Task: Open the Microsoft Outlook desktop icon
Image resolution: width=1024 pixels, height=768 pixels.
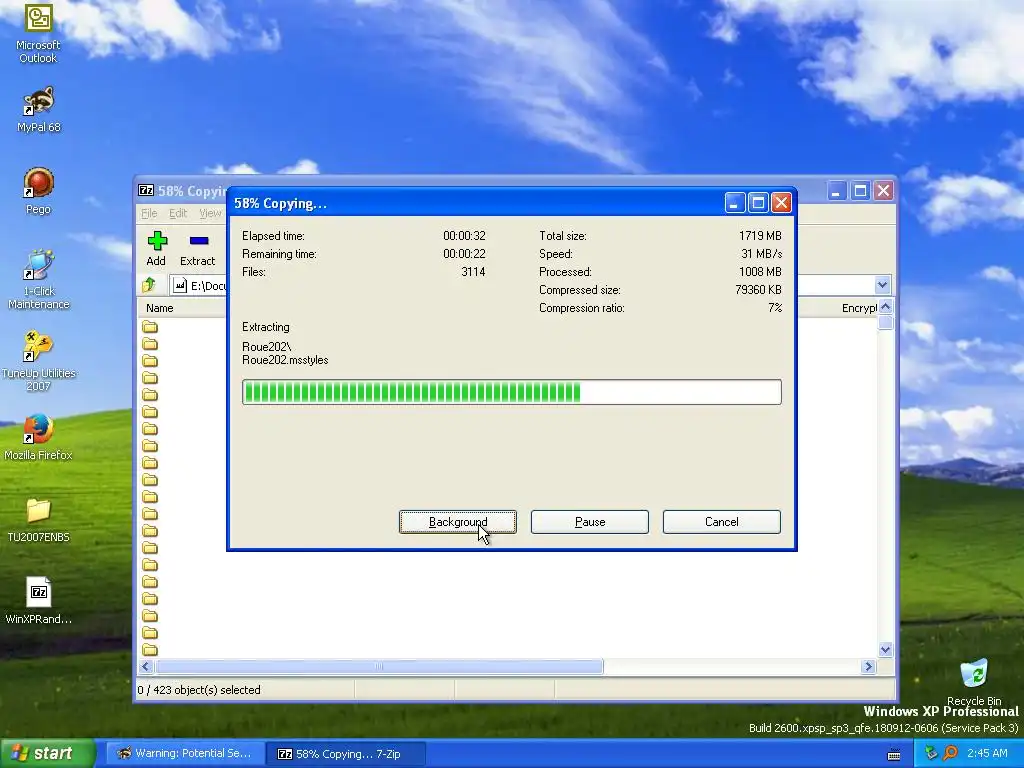Action: (38, 33)
